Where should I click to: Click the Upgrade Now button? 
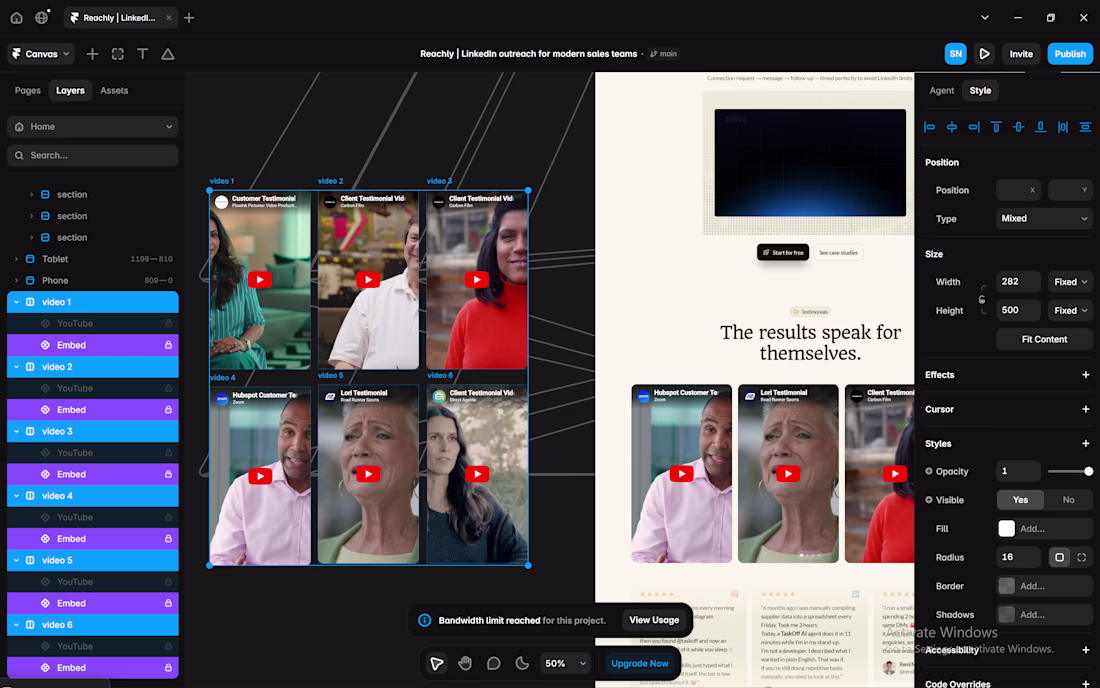(x=640, y=663)
